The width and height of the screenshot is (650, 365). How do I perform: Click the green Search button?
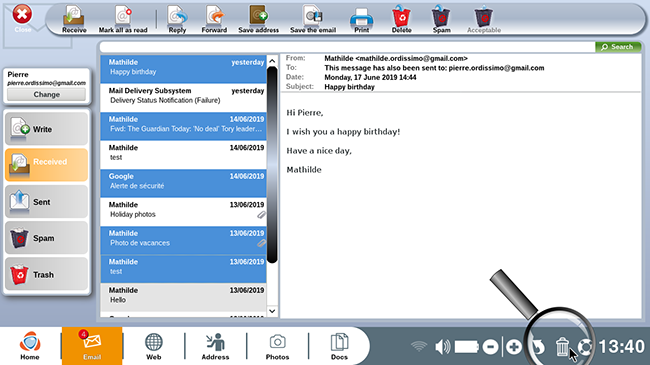pyautogui.click(x=618, y=47)
